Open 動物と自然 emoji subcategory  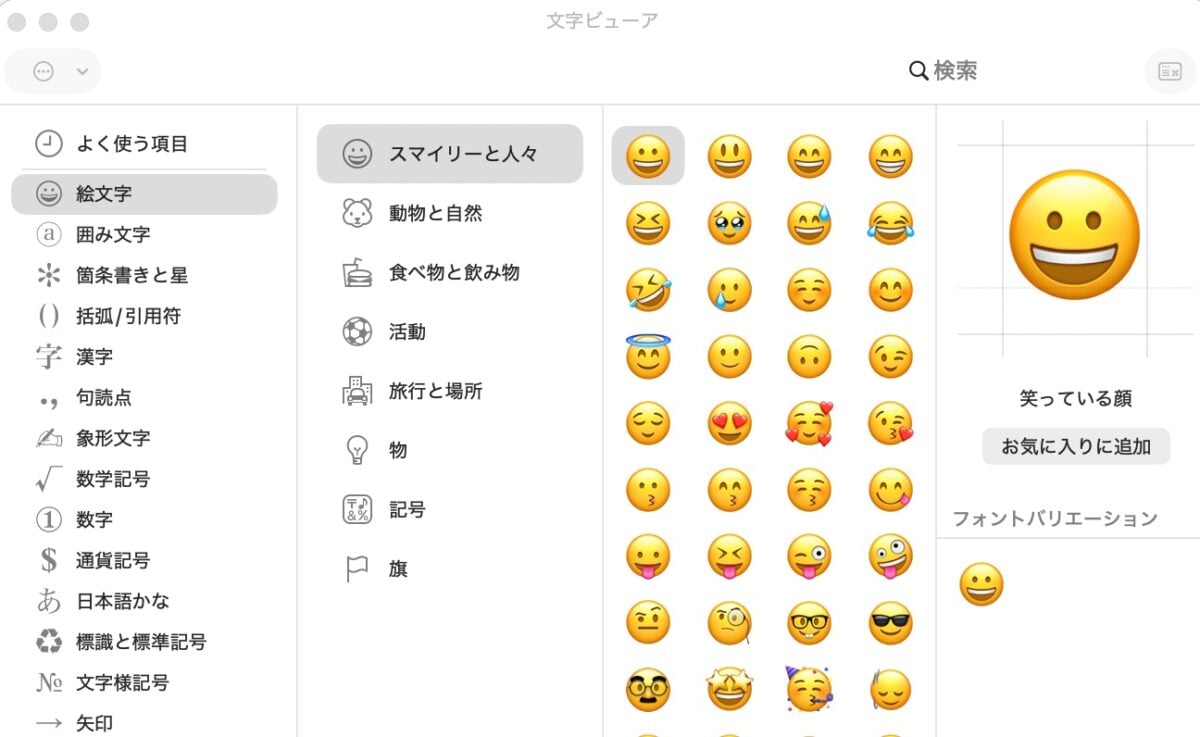click(x=450, y=213)
